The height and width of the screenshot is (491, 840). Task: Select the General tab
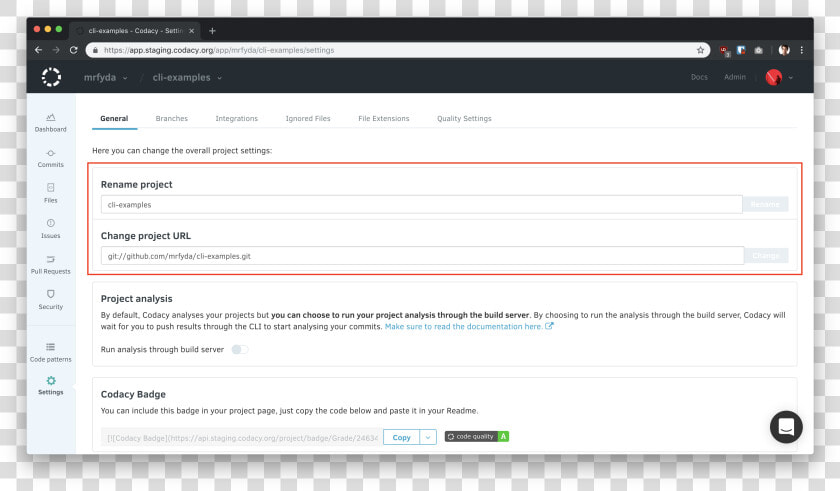coord(114,118)
